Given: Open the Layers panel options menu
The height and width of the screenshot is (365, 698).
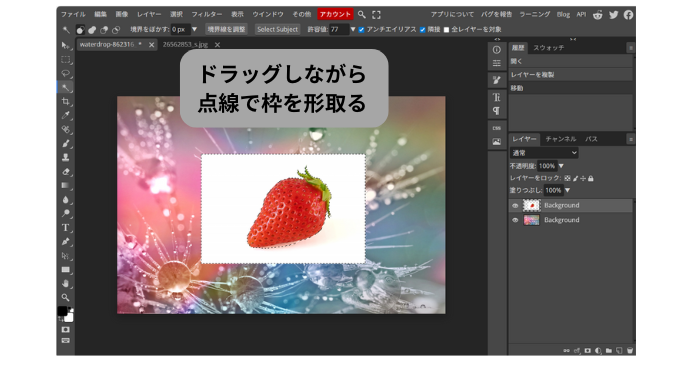Looking at the screenshot, I should click(630, 139).
